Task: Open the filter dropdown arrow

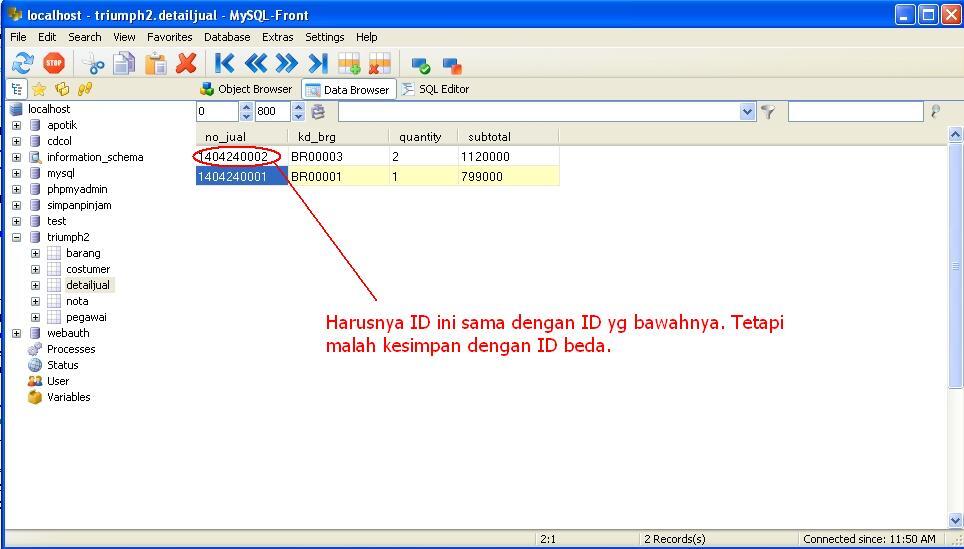Action: [x=747, y=112]
